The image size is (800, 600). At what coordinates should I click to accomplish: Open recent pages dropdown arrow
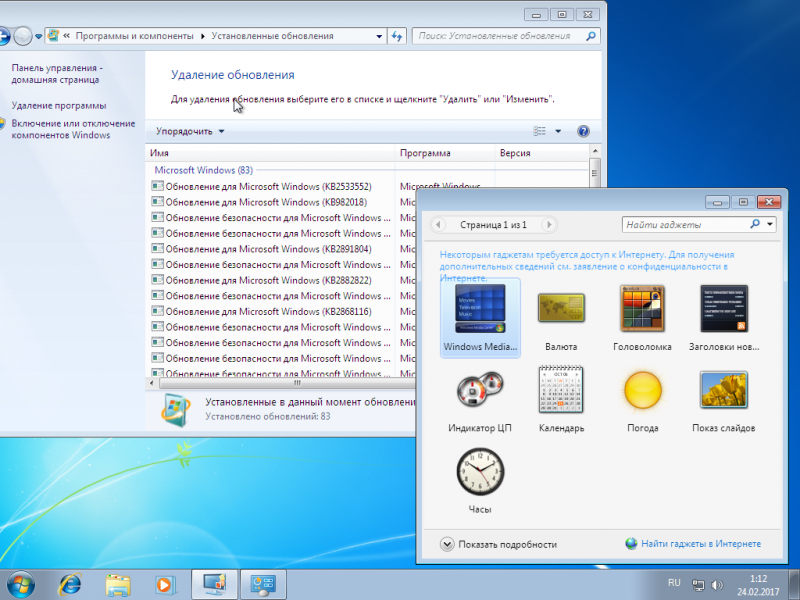tap(38, 37)
